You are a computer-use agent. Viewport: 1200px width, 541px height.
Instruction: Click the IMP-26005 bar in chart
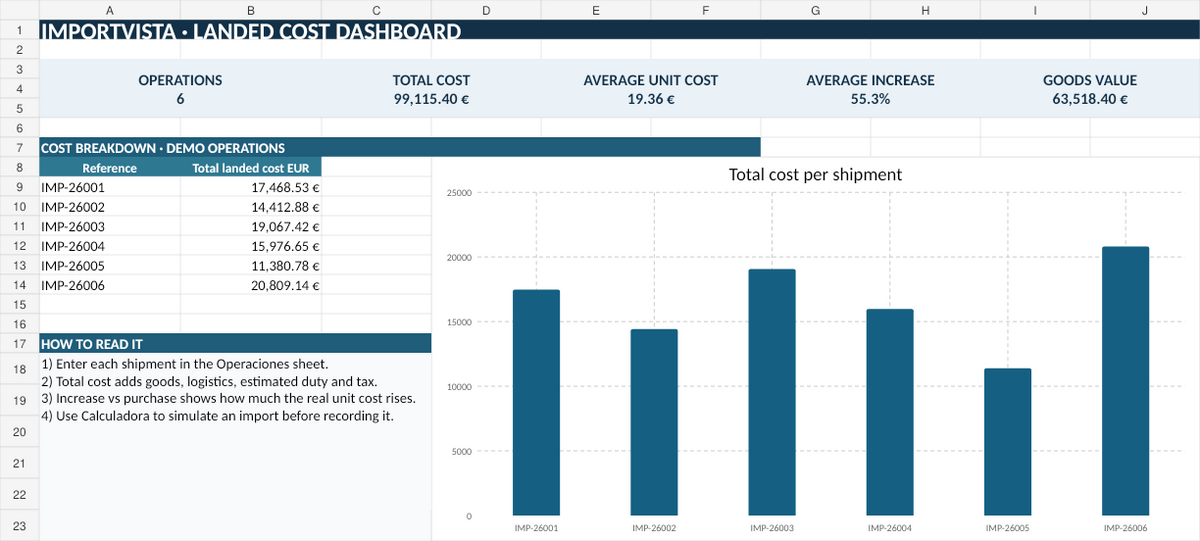point(1008,441)
